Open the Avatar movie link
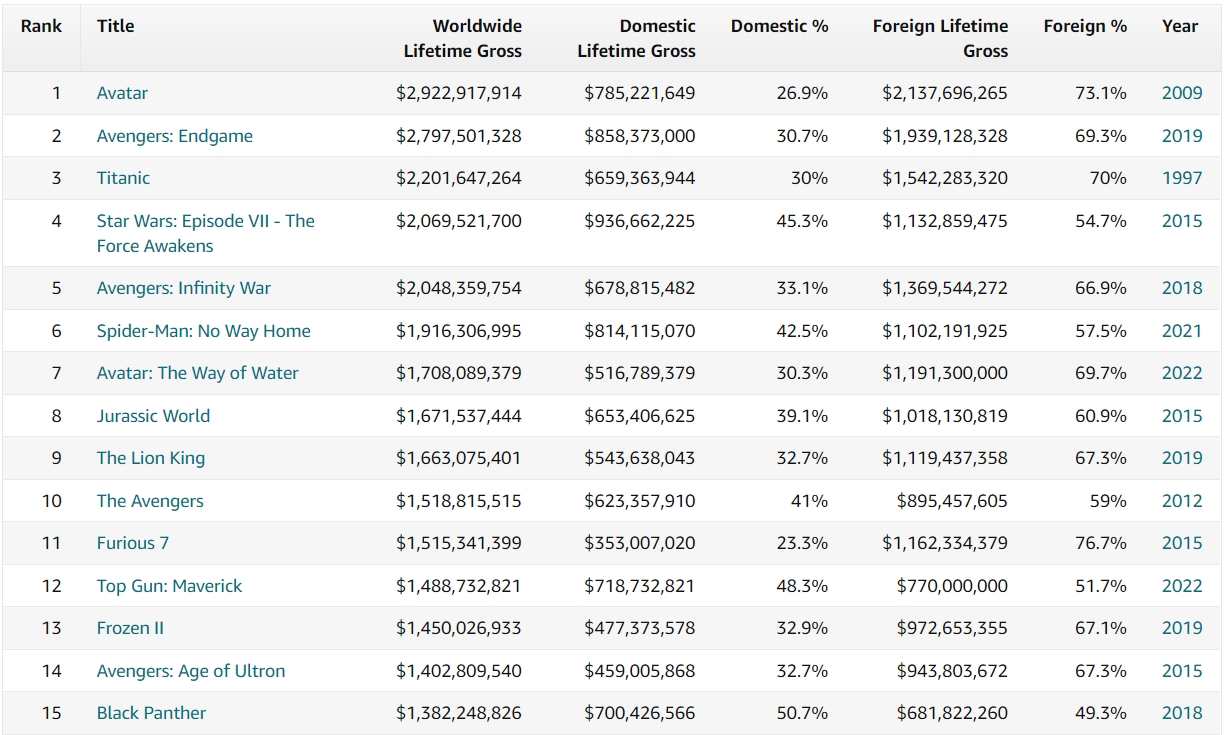Image resolution: width=1225 pixels, height=735 pixels. (x=122, y=93)
